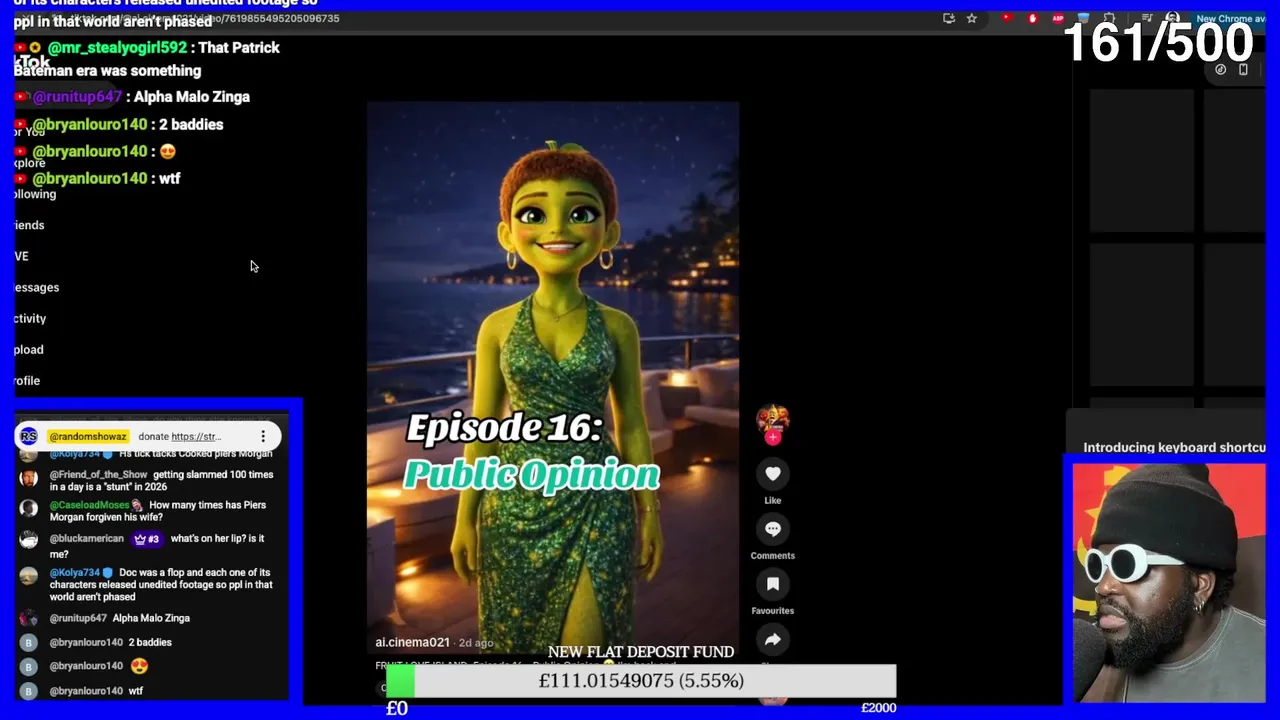The image size is (1280, 720).
Task: Click Friend_of_the_Show's chat avatar
Action: click(x=29, y=479)
